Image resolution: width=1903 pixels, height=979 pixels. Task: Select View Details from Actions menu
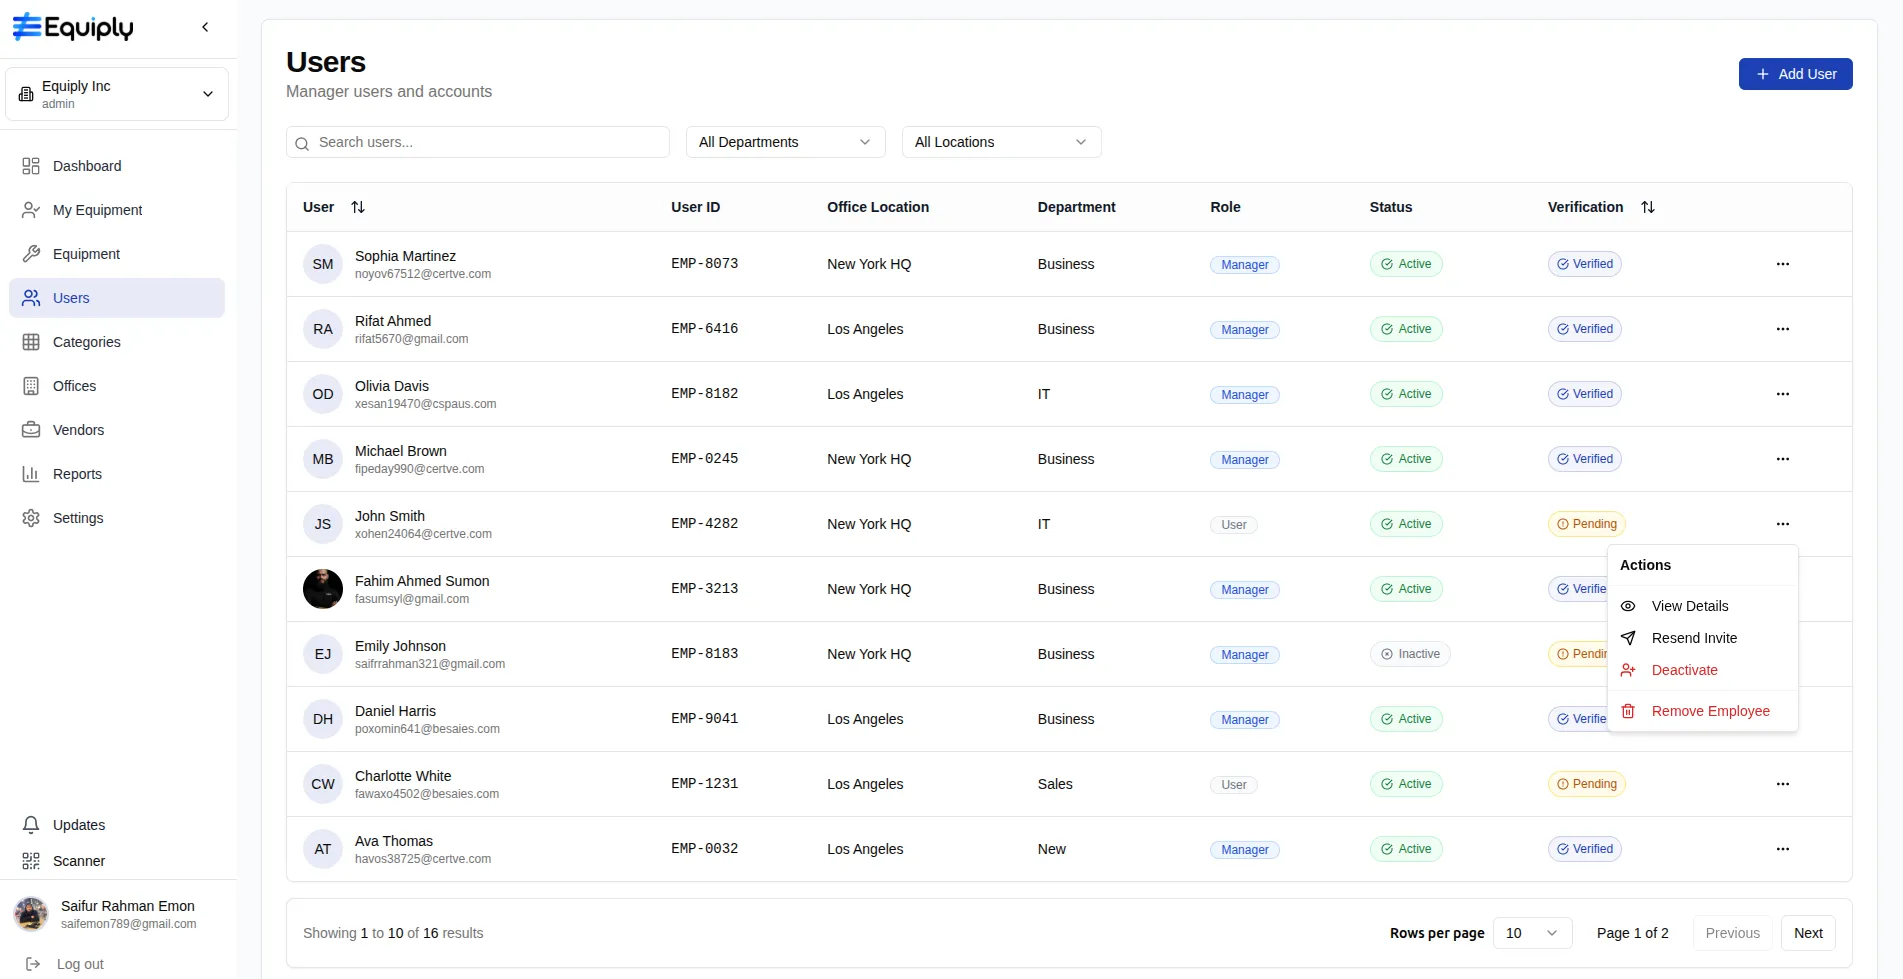click(1689, 606)
